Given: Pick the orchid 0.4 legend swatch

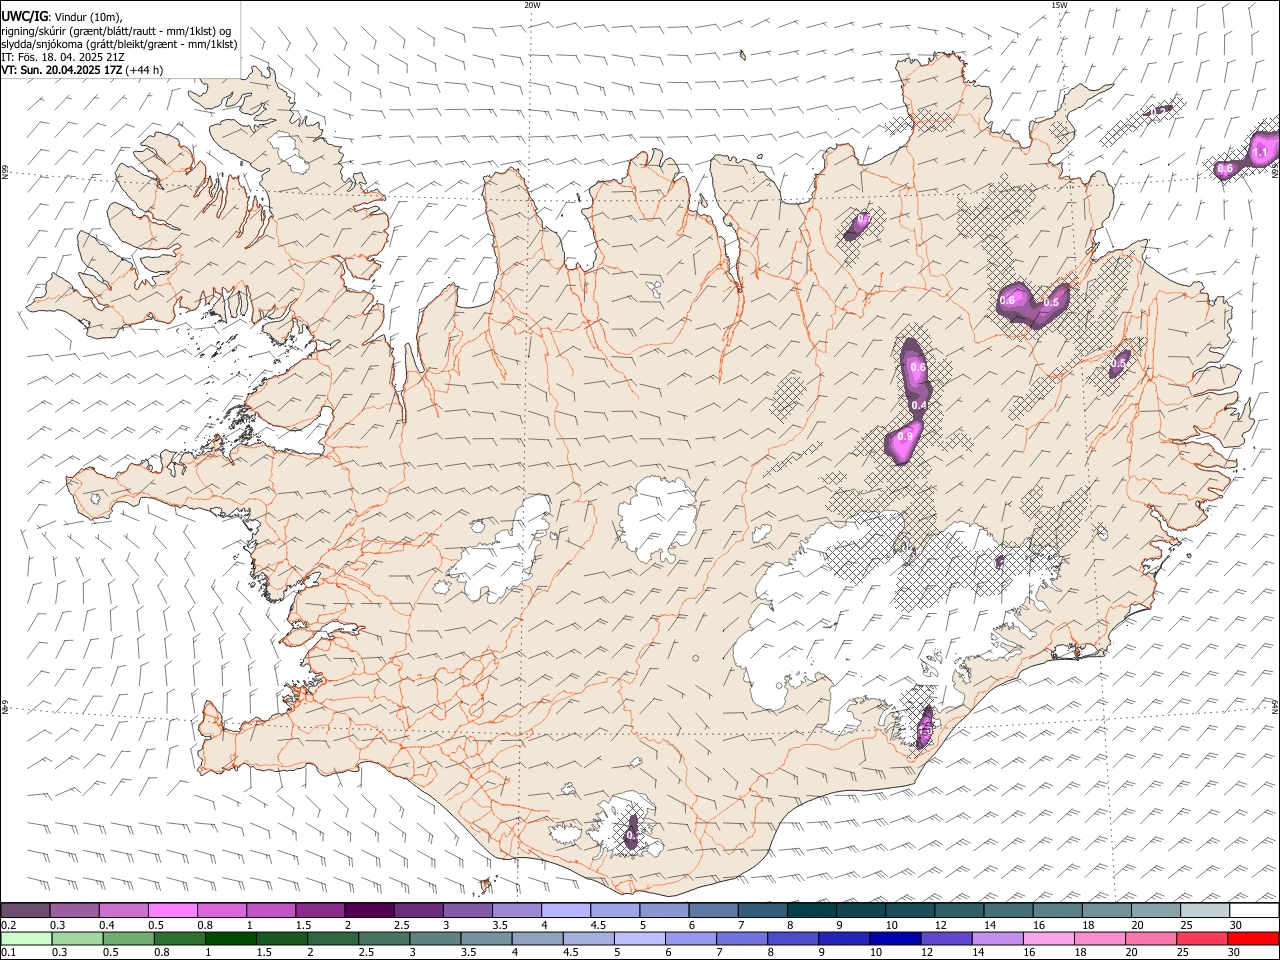Looking at the screenshot, I should [x=123, y=911].
